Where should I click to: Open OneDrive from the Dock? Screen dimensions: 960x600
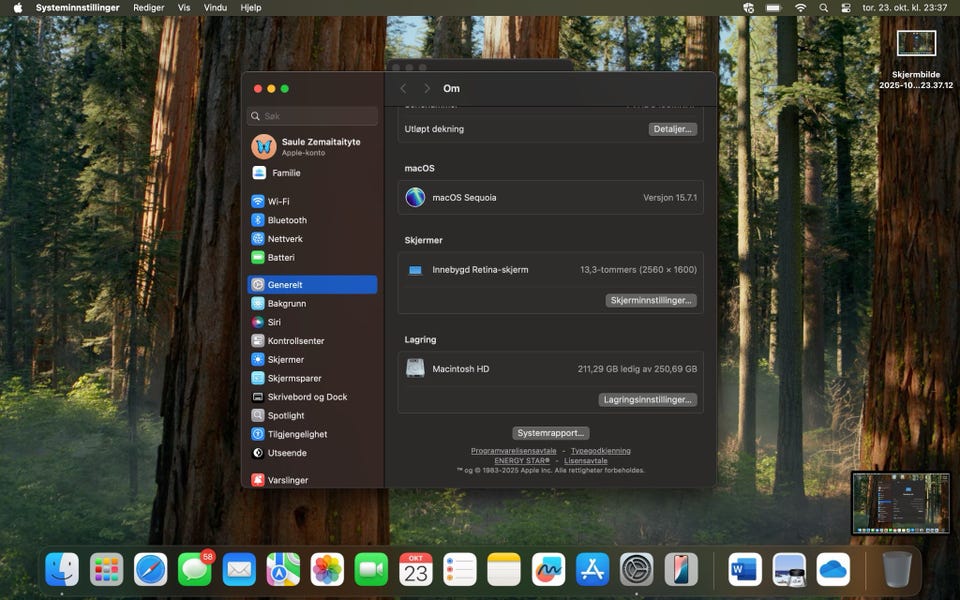click(833, 569)
